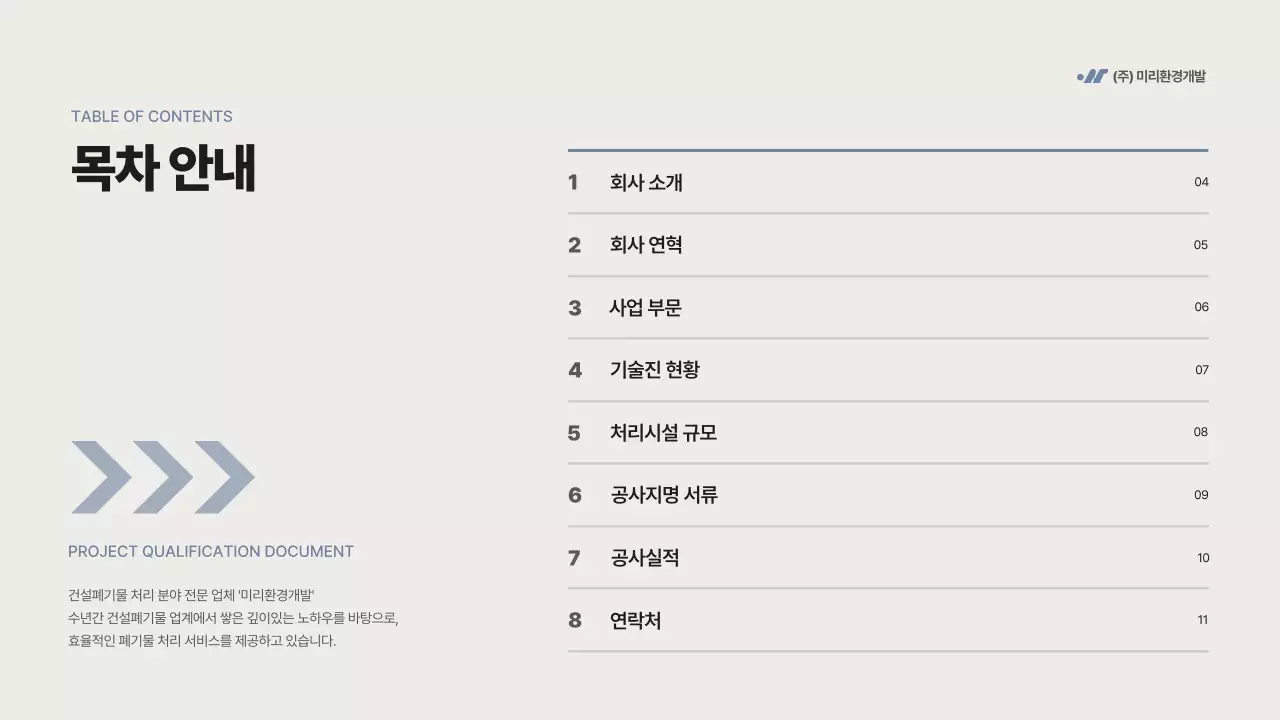Jump to 기술진 현황 entry
1280x720 pixels.
(654, 370)
